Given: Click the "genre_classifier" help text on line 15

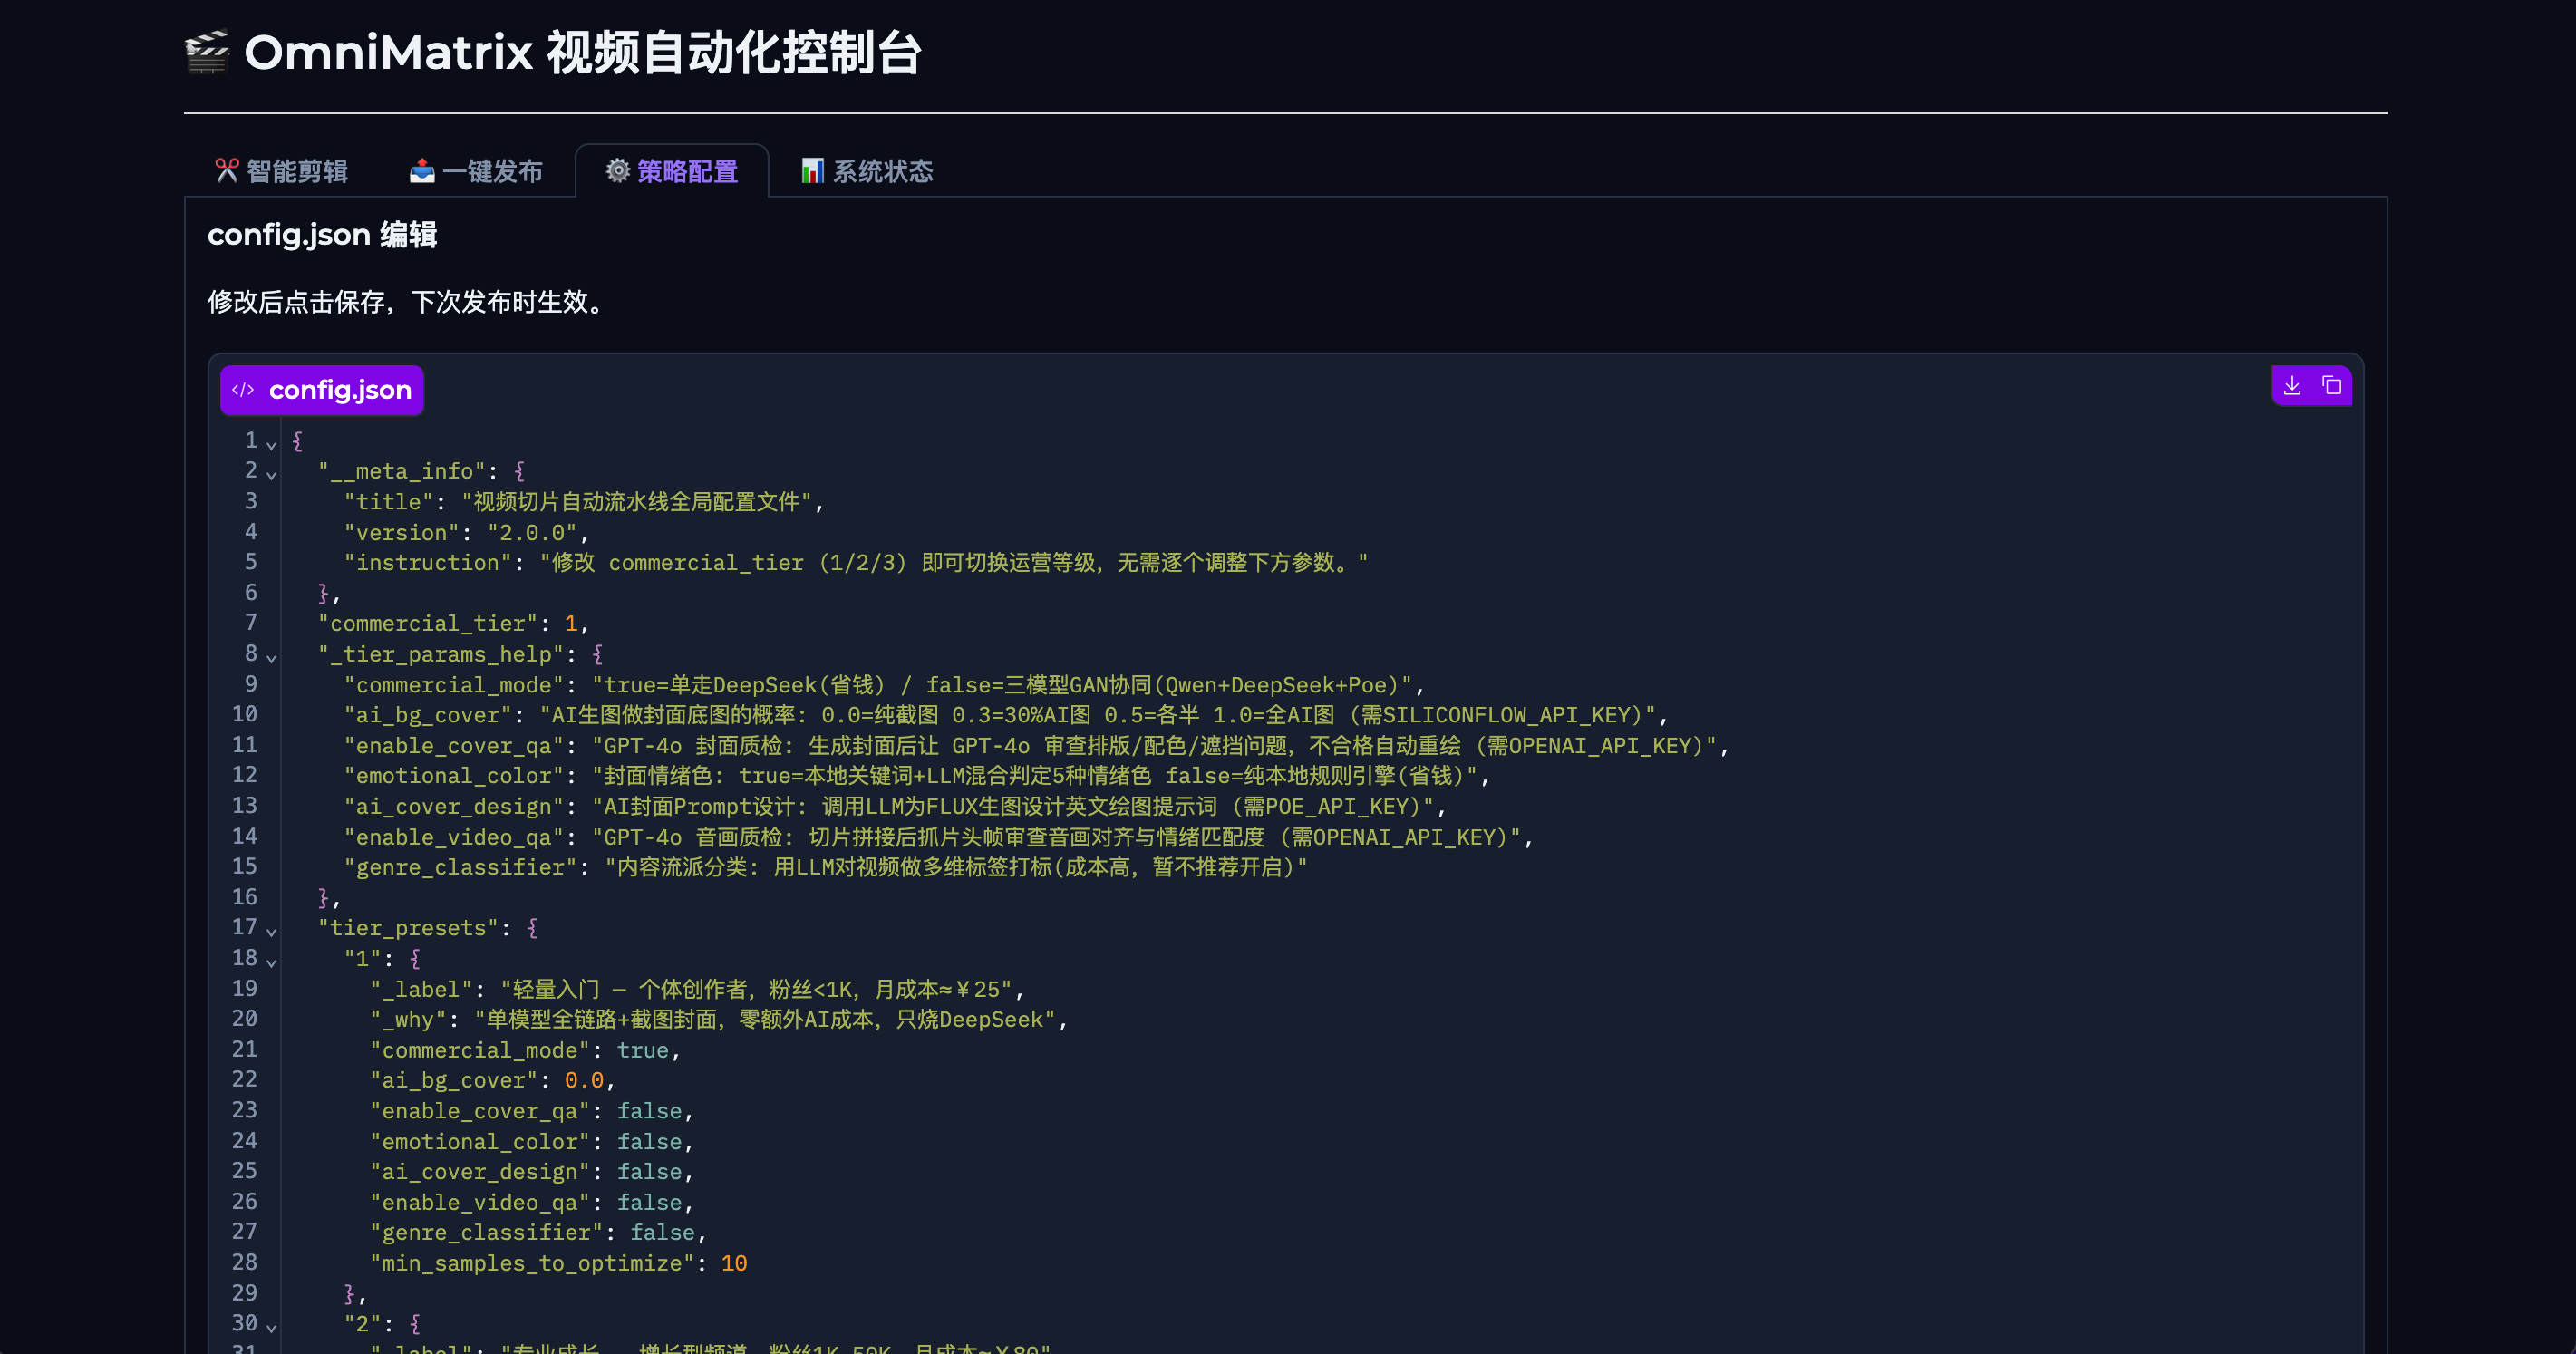Looking at the screenshot, I should pos(826,868).
